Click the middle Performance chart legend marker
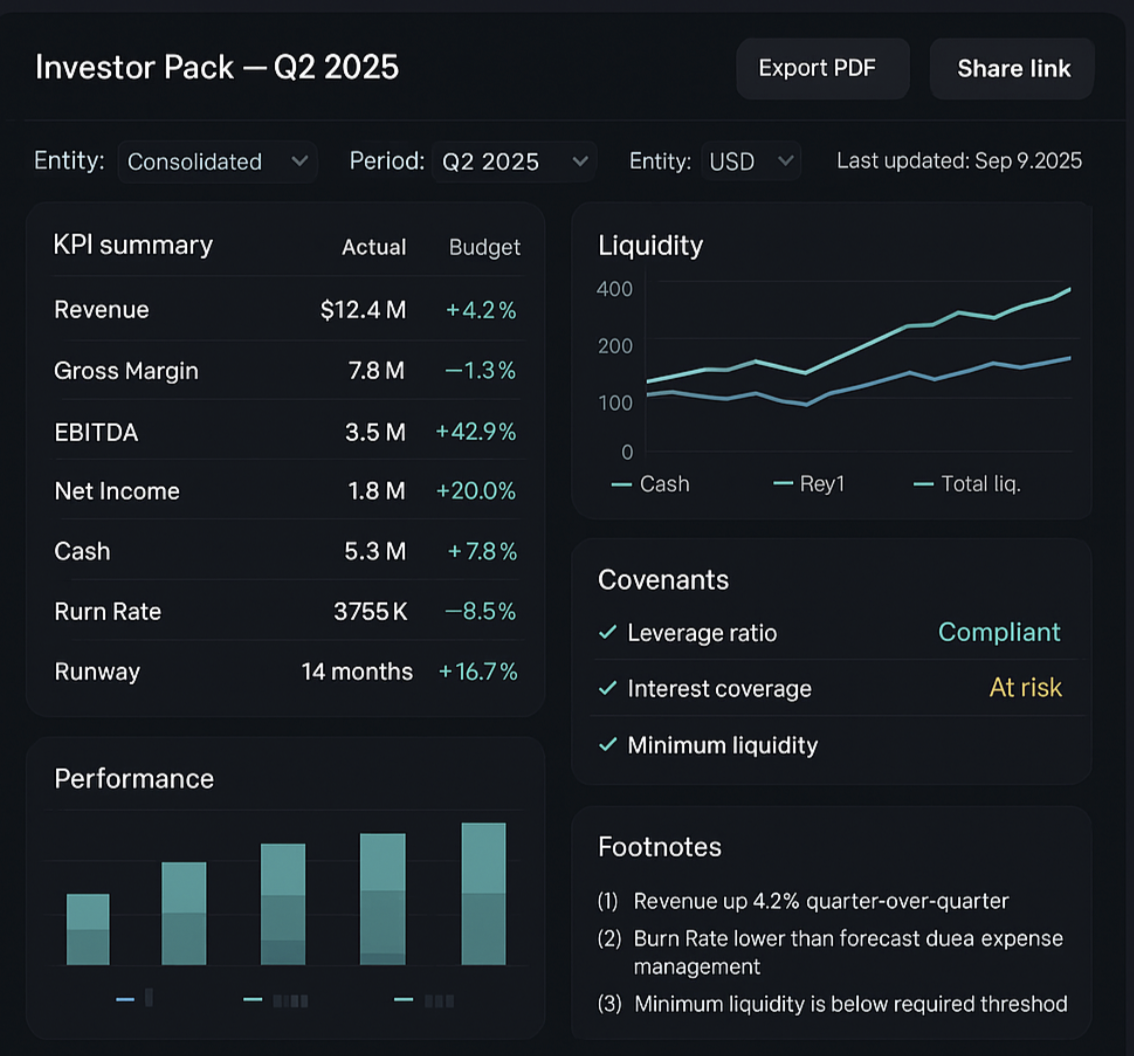The image size is (1134, 1056). point(253,999)
